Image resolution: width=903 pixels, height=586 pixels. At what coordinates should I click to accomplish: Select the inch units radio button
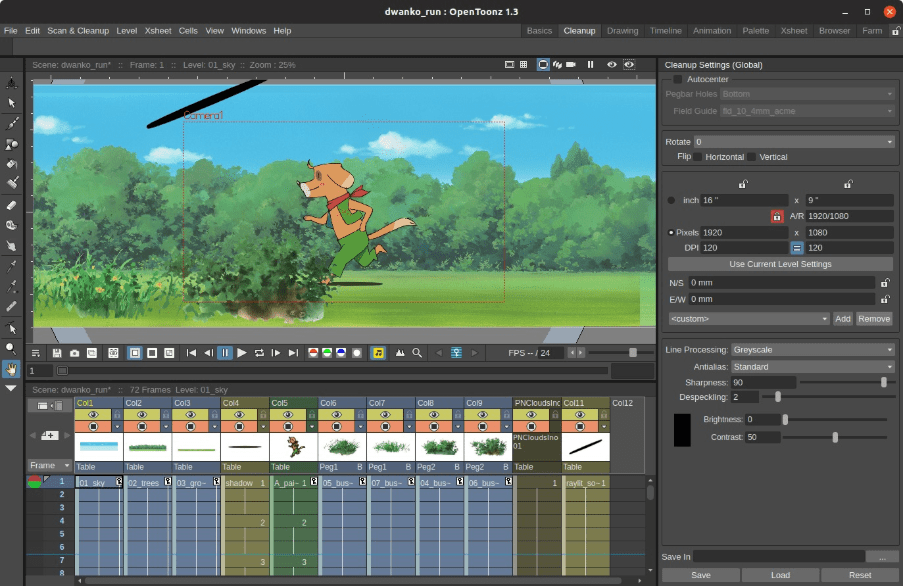click(673, 200)
